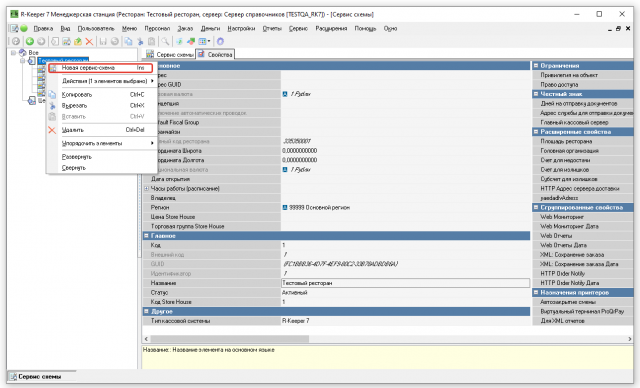Collapse the Все tree root node
This screenshot has height=388, width=640.
(x=13, y=53)
